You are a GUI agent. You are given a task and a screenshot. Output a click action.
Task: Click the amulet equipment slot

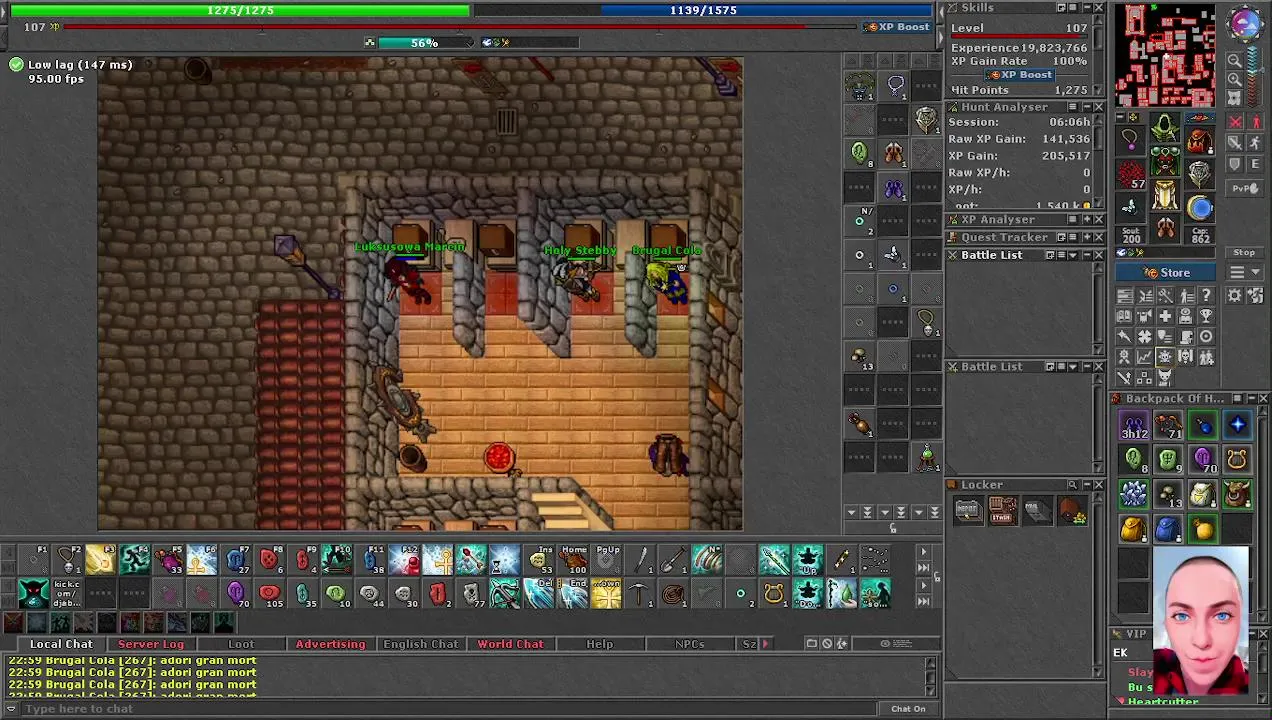tap(1131, 139)
